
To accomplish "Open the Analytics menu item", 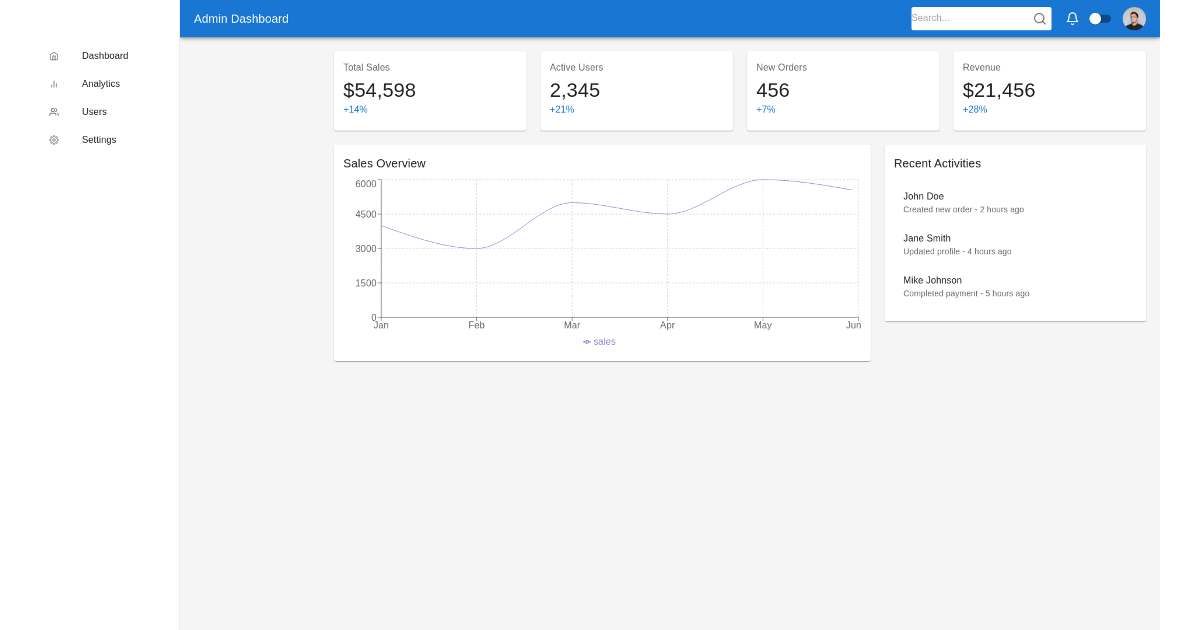I will point(101,84).
